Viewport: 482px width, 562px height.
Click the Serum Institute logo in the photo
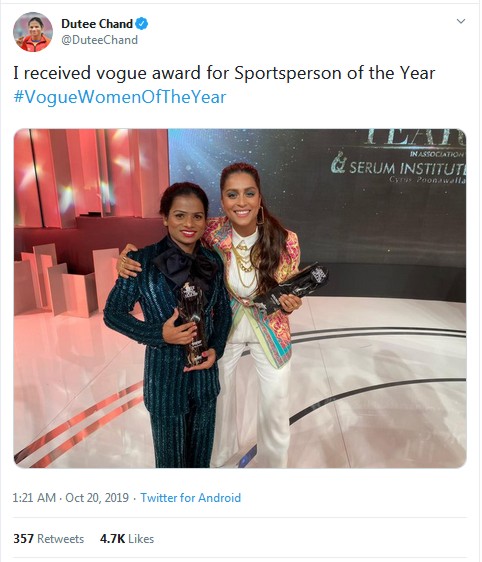point(398,166)
